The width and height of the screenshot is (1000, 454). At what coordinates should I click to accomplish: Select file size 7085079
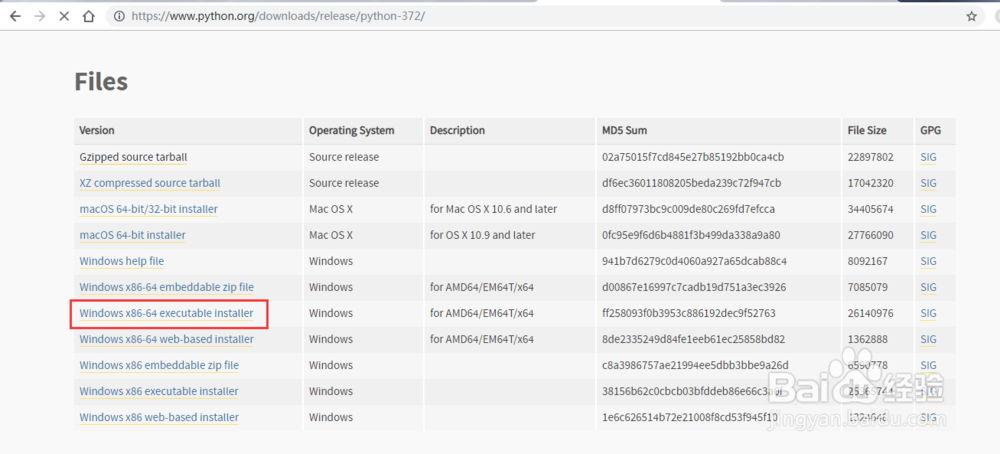click(x=868, y=288)
